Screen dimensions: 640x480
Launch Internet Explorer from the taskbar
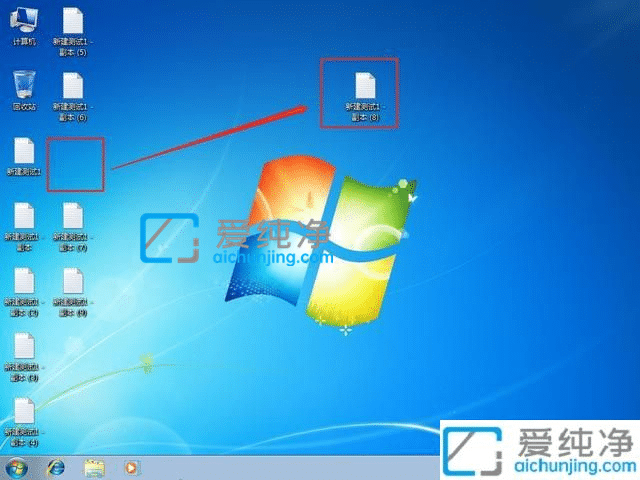(x=56, y=468)
